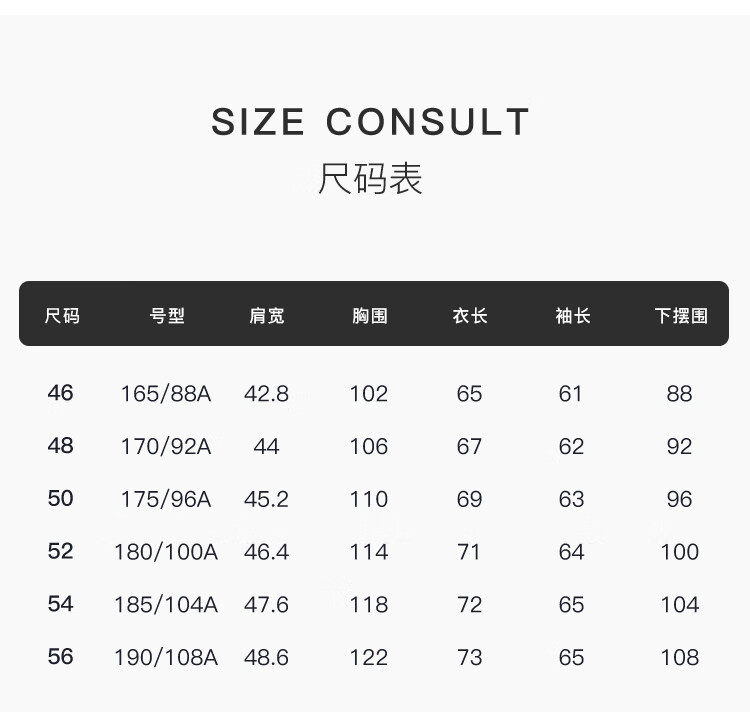Viewport: 750px width, 712px height.
Task: Click chest value 122
Action: [369, 657]
